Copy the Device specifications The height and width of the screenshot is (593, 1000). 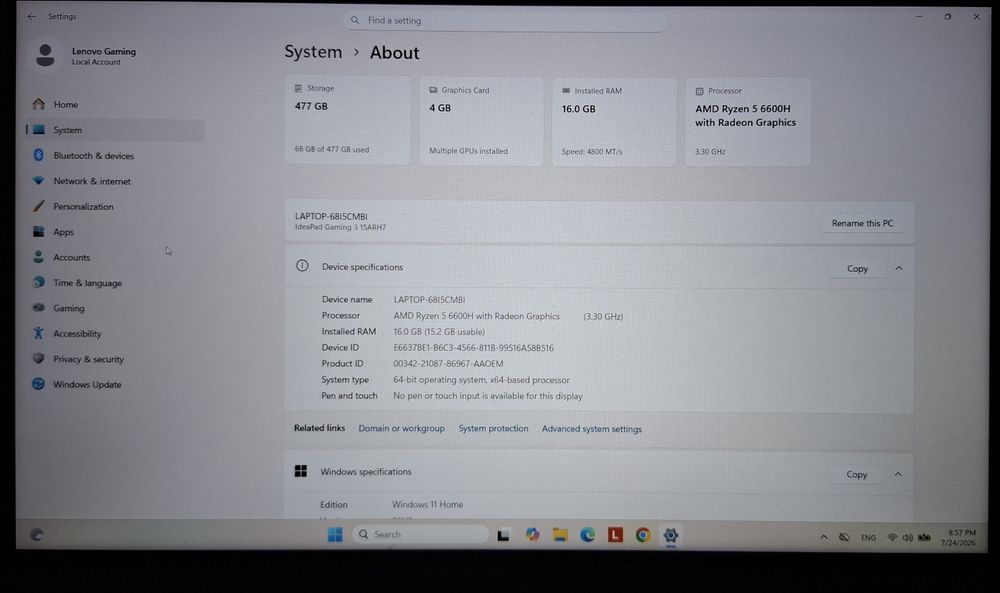point(857,268)
